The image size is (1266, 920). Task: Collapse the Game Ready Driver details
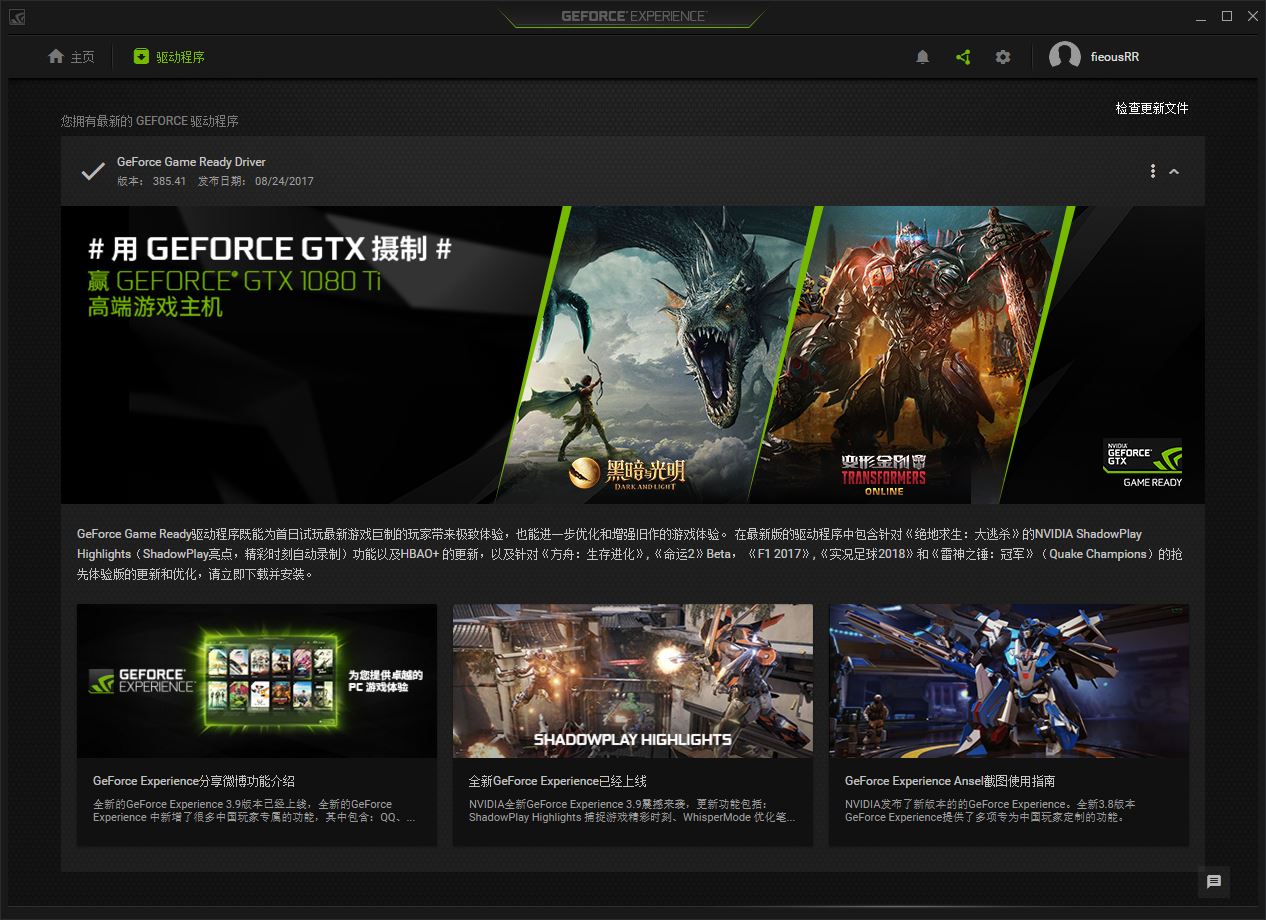[x=1174, y=171]
